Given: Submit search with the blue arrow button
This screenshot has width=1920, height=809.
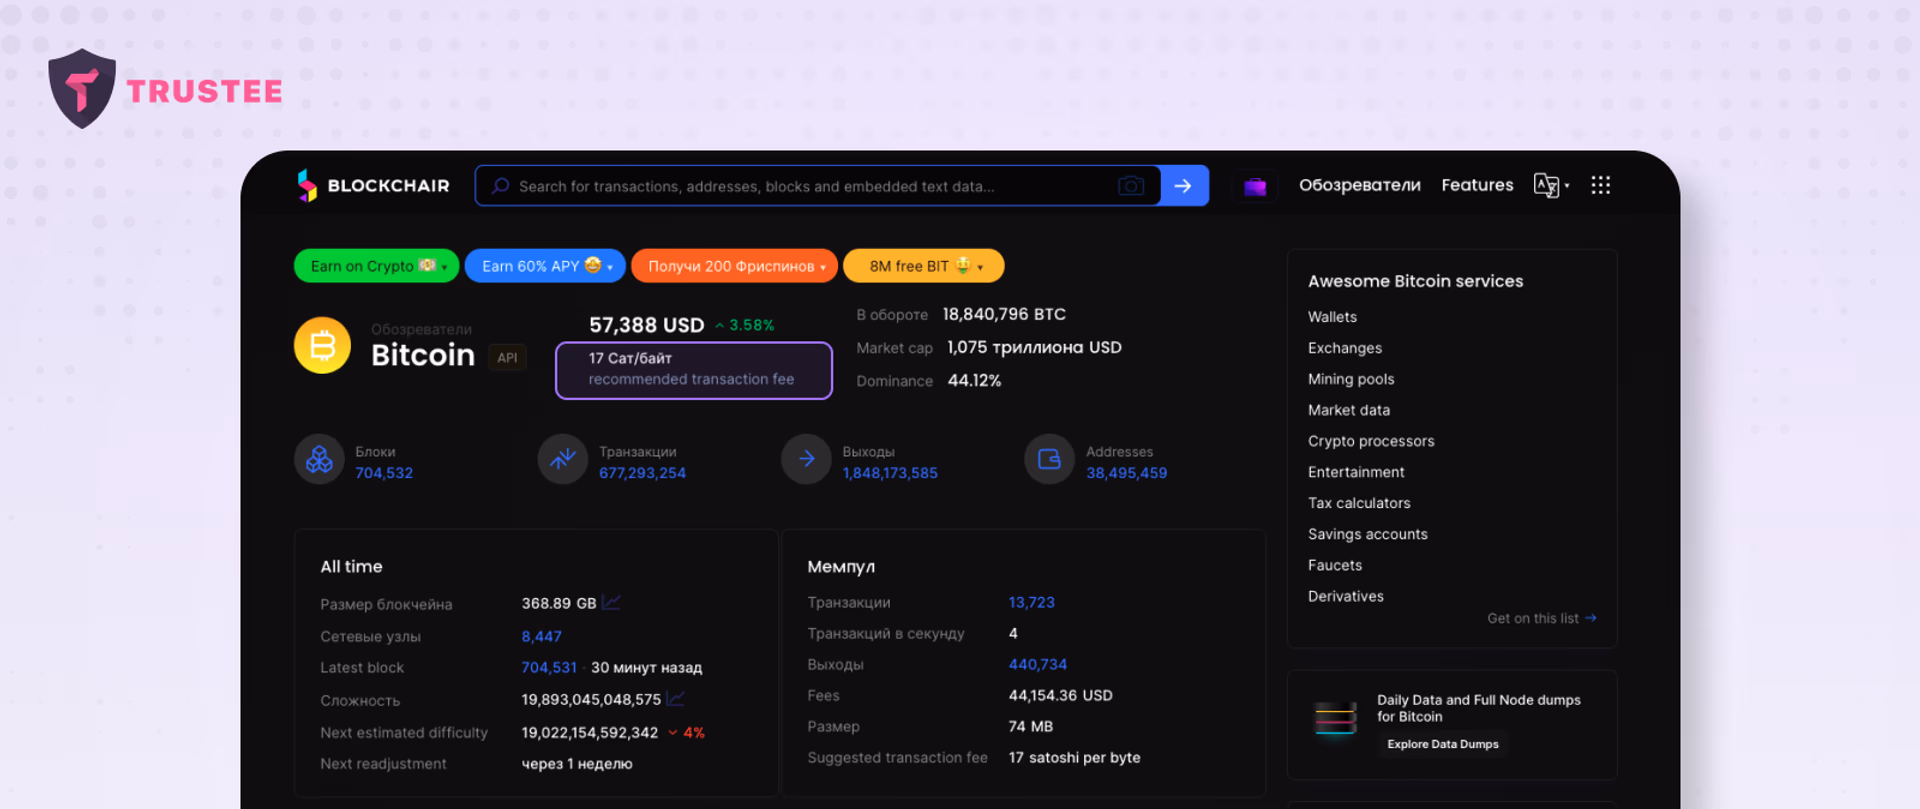Looking at the screenshot, I should pos(1184,186).
